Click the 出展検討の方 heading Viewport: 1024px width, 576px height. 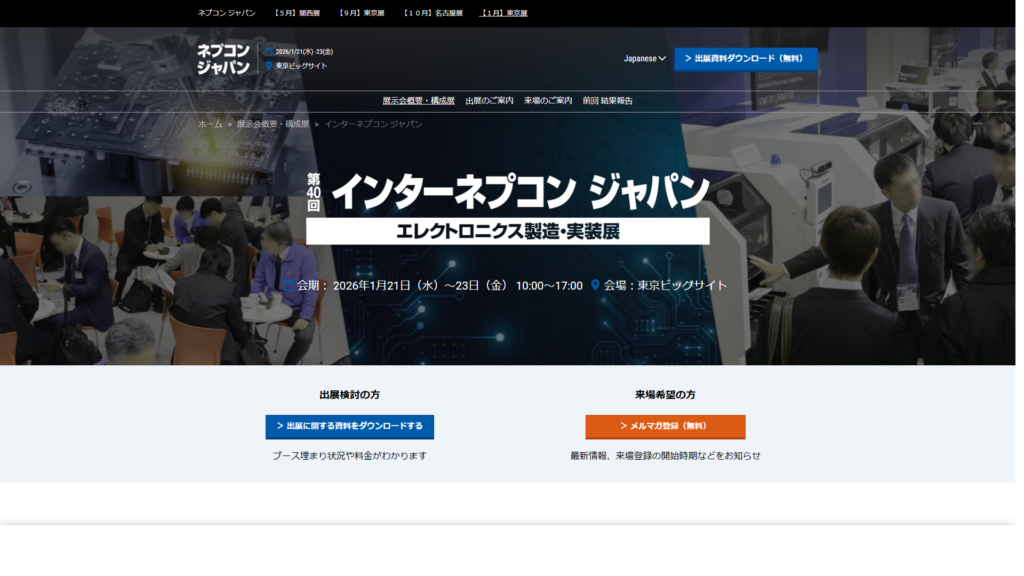pos(349,395)
